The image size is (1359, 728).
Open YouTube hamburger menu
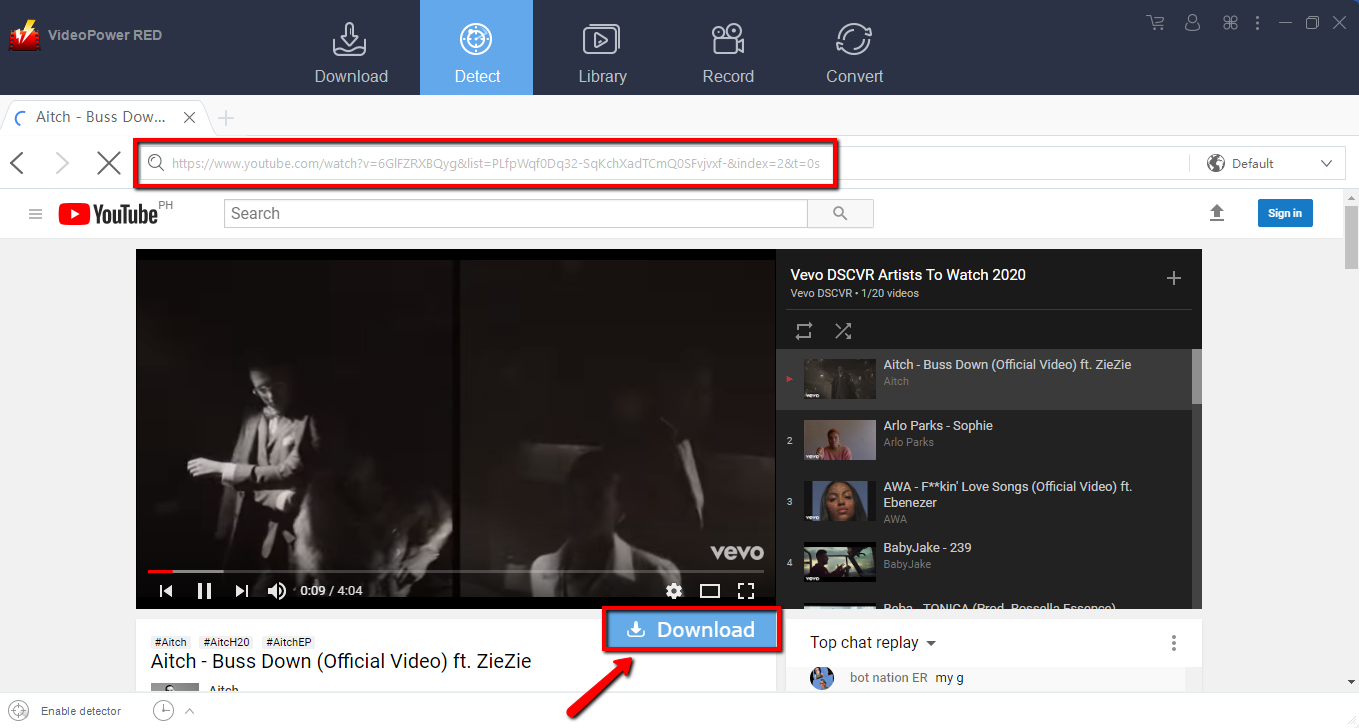(x=36, y=214)
